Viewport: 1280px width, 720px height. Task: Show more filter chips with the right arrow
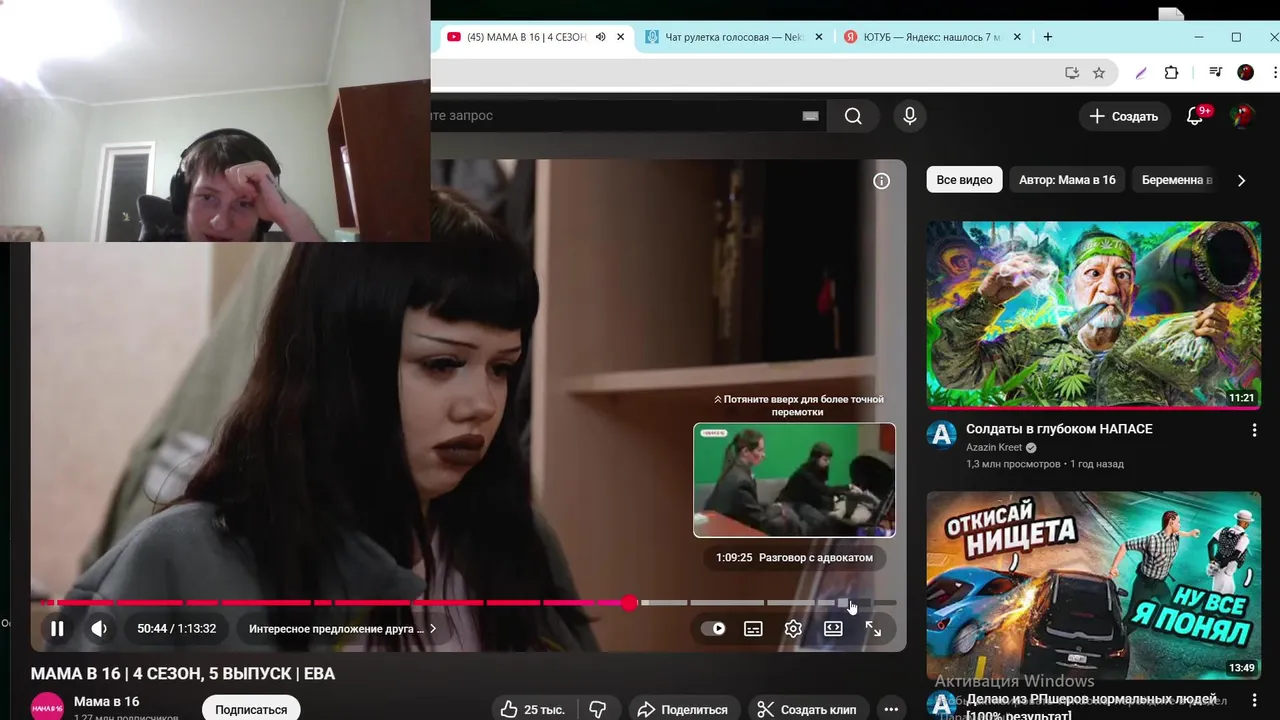click(1241, 180)
